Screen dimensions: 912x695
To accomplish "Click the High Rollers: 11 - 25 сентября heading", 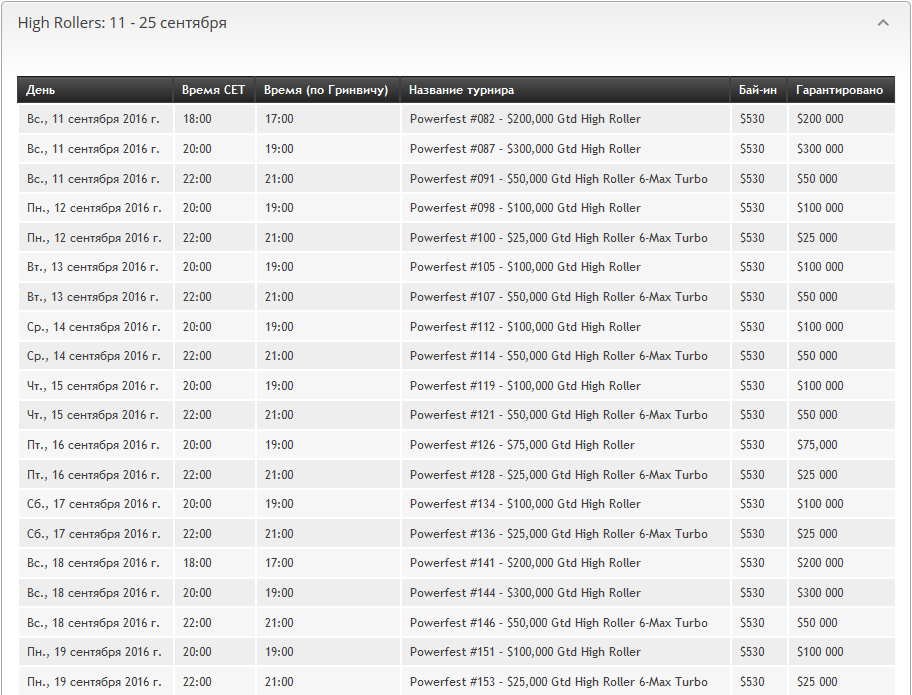I will point(122,23).
